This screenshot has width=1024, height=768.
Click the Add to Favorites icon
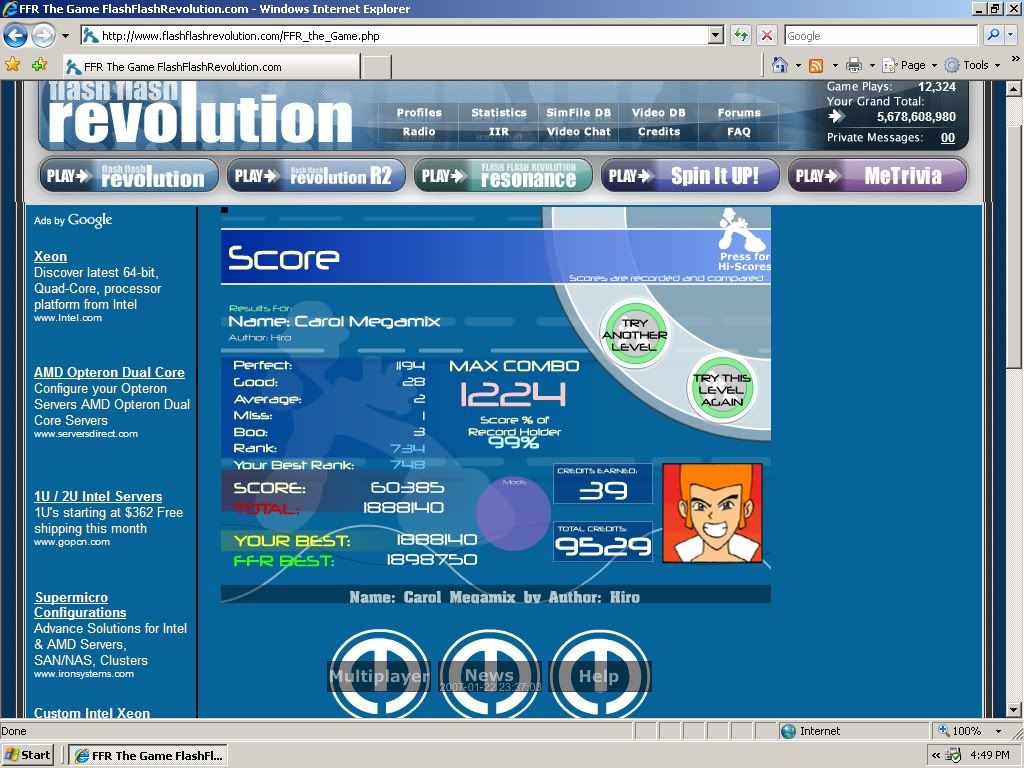(x=38, y=65)
